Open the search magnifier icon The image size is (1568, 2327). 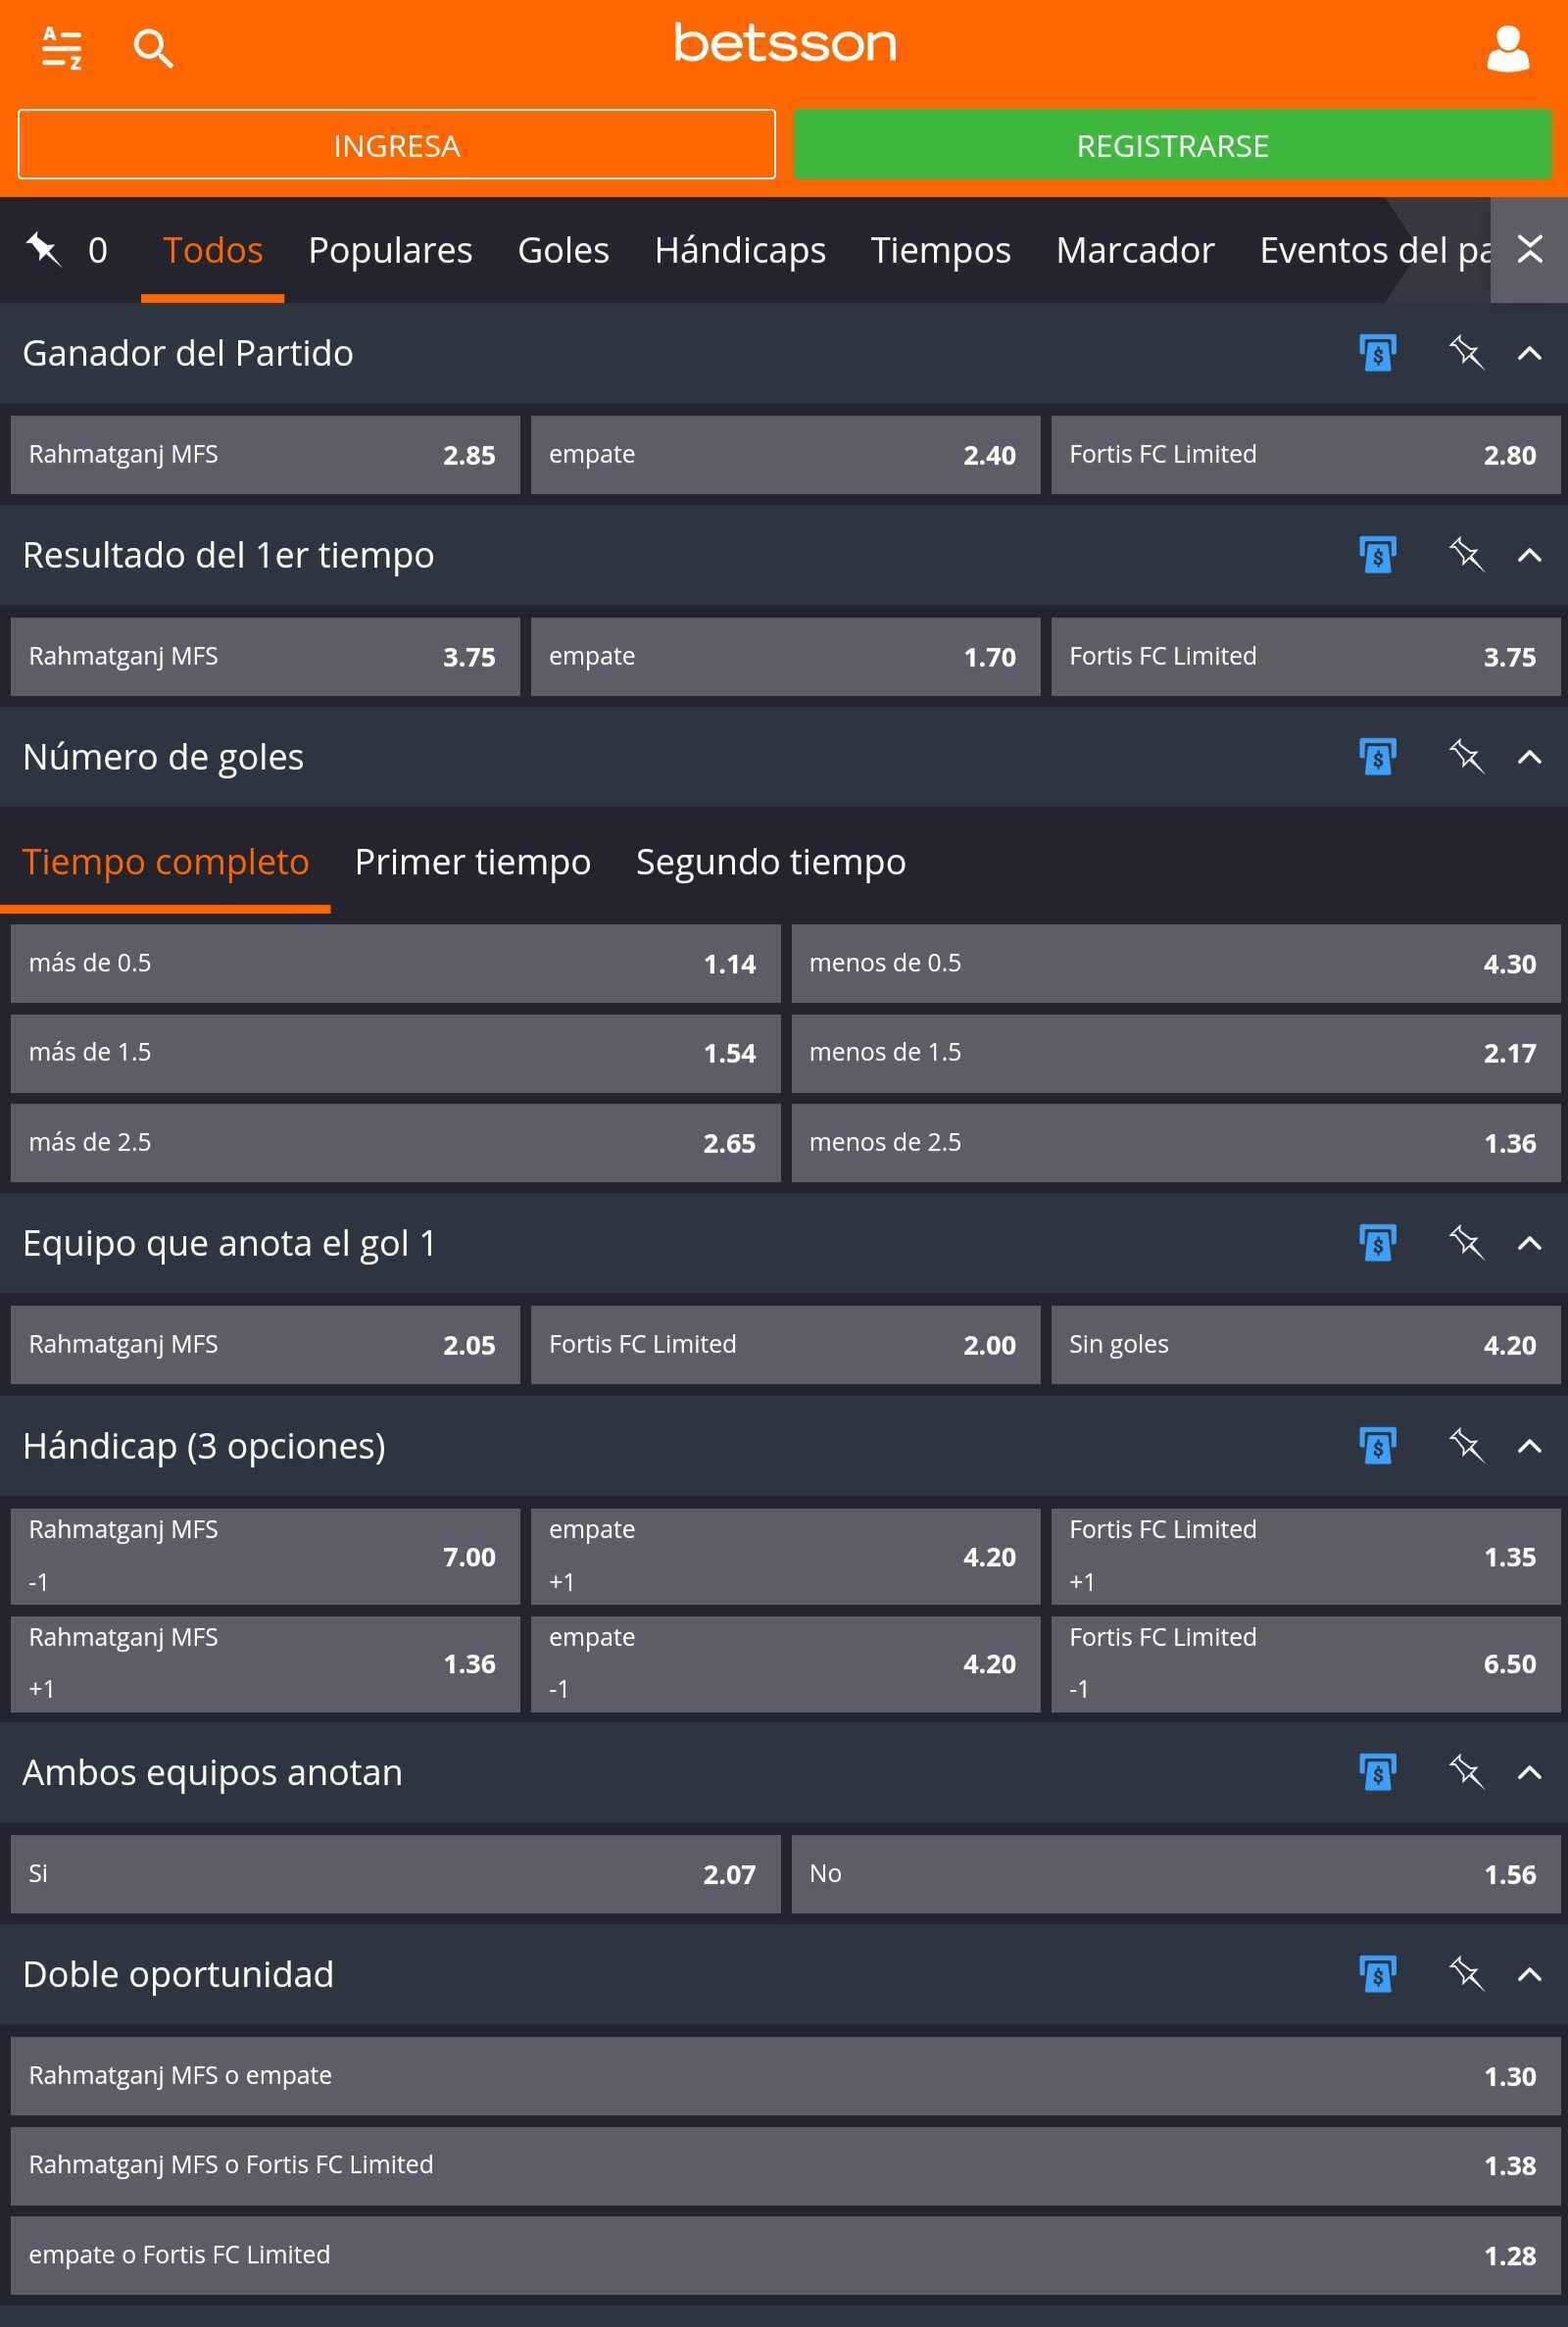[153, 47]
